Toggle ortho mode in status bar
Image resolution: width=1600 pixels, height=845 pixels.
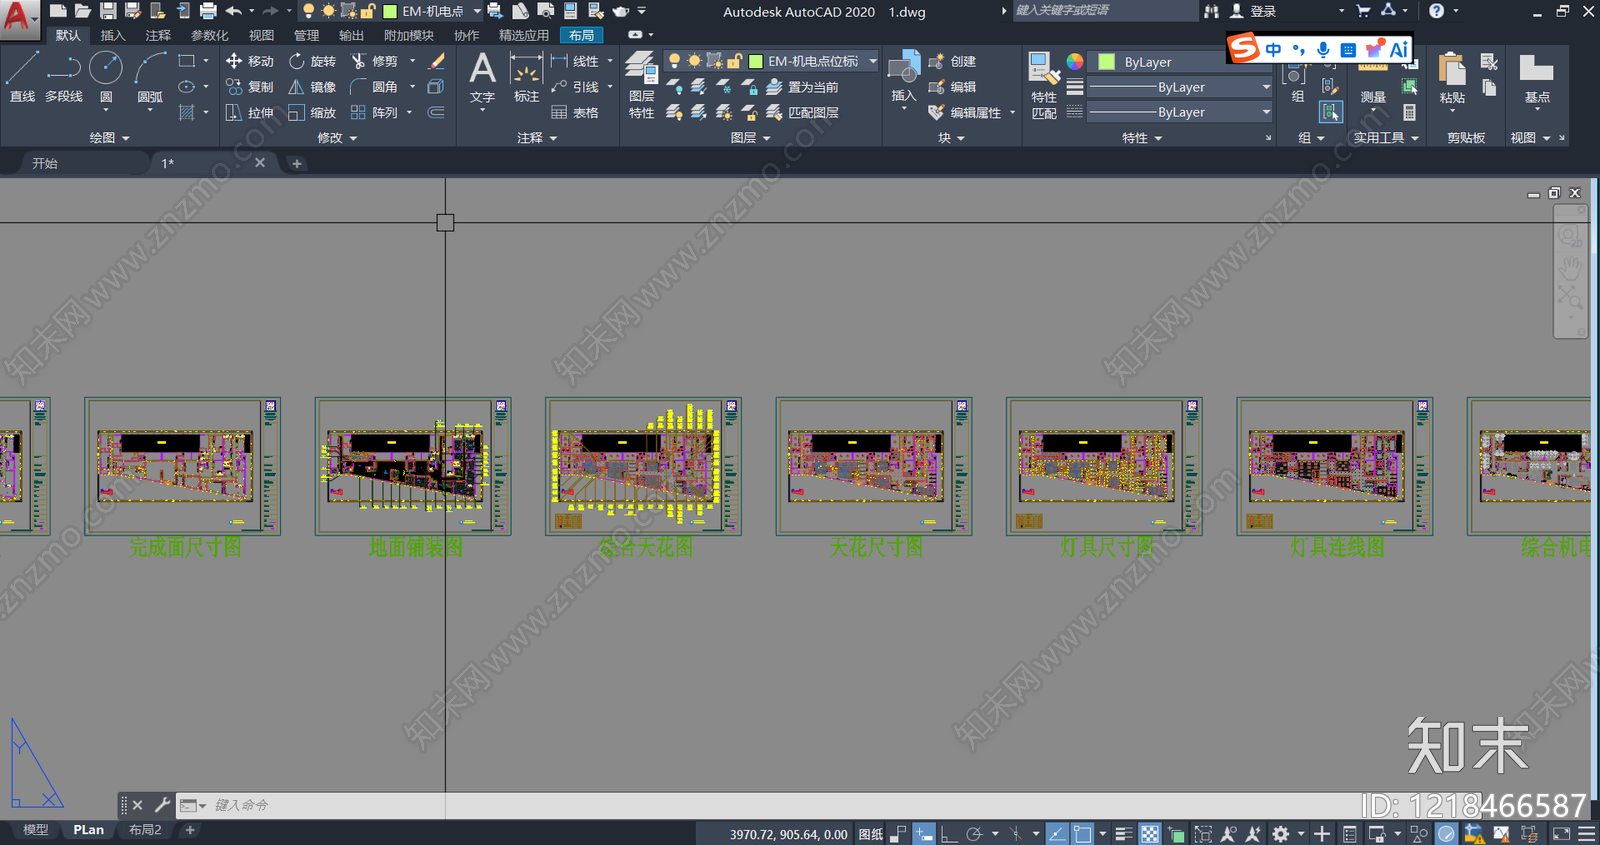(x=948, y=834)
